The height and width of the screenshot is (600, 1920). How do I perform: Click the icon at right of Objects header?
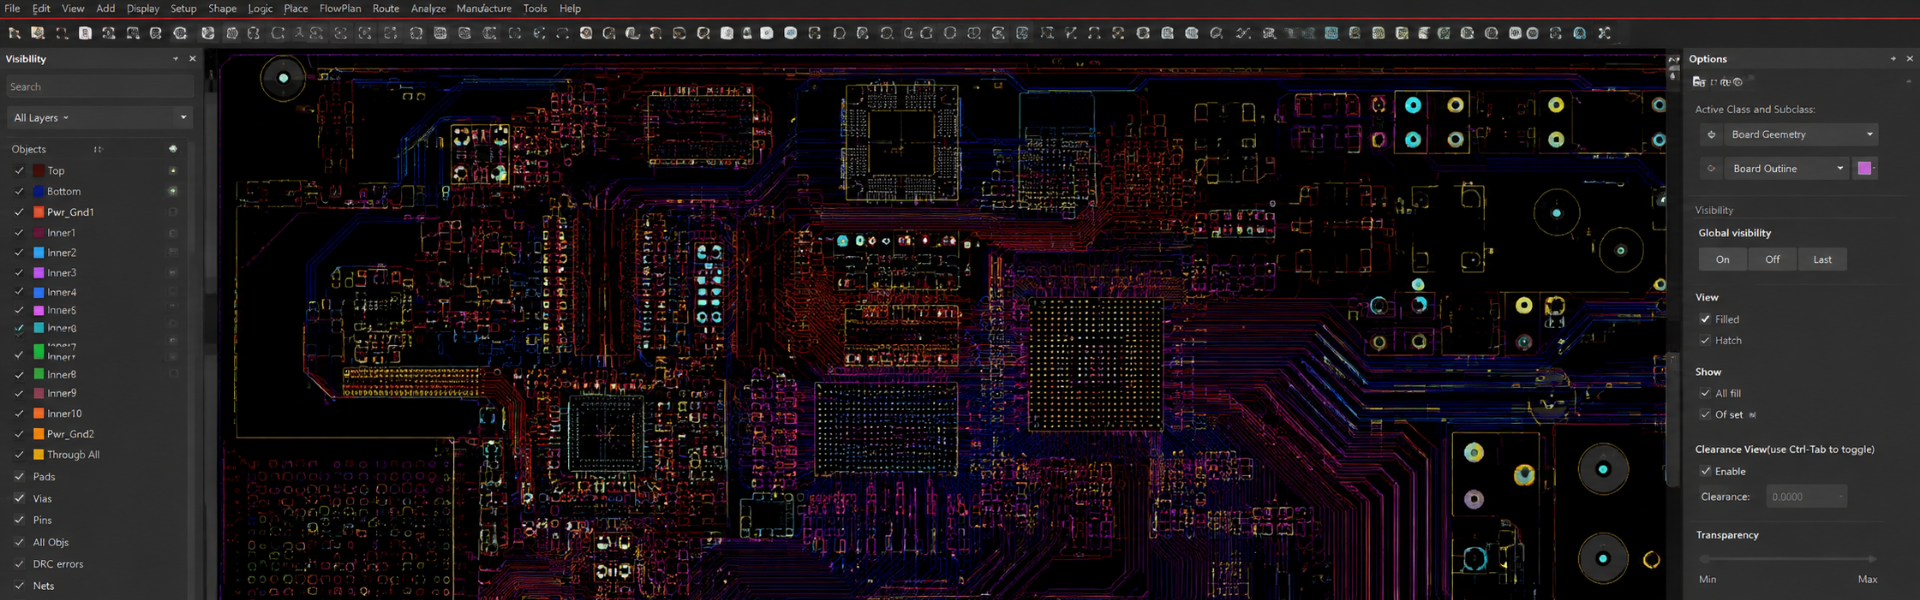click(x=173, y=149)
